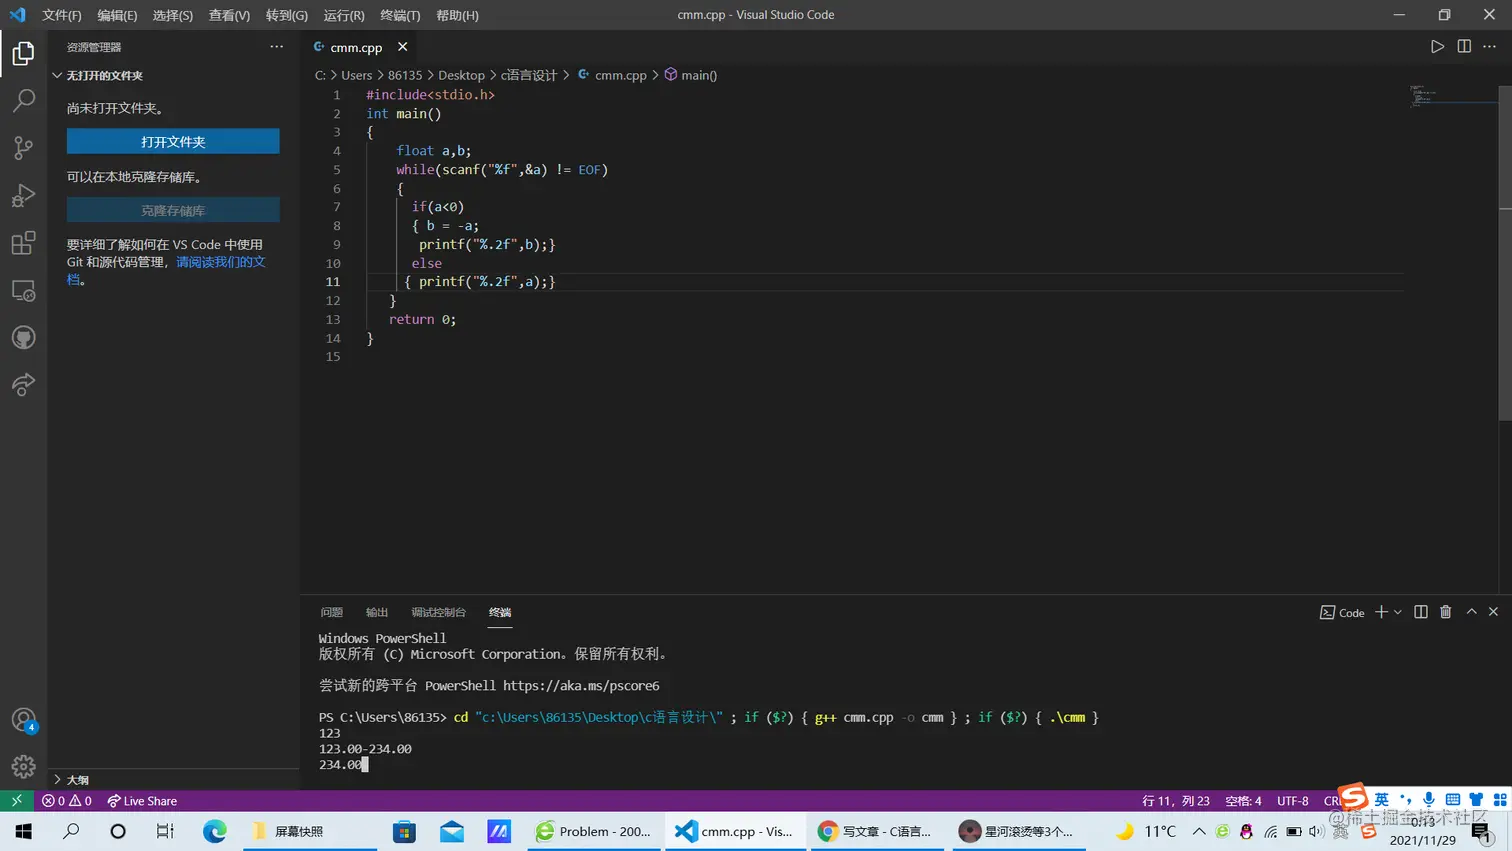The width and height of the screenshot is (1512, 851).
Task: Open the editor's more actions menu
Action: click(x=1490, y=47)
